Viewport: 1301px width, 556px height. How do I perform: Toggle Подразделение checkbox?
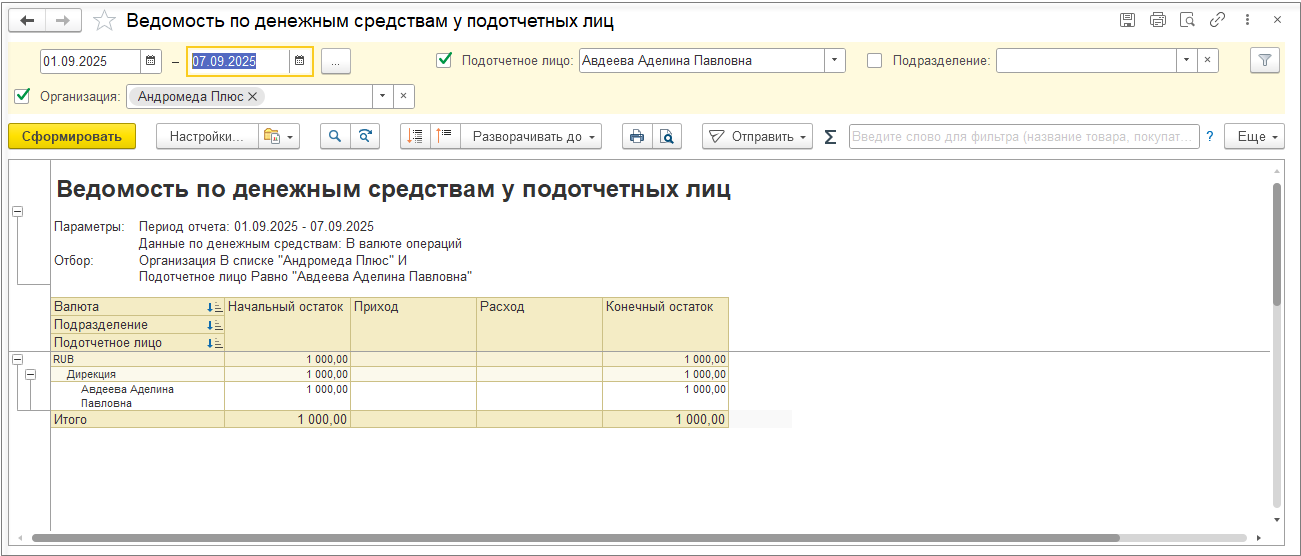pos(874,60)
